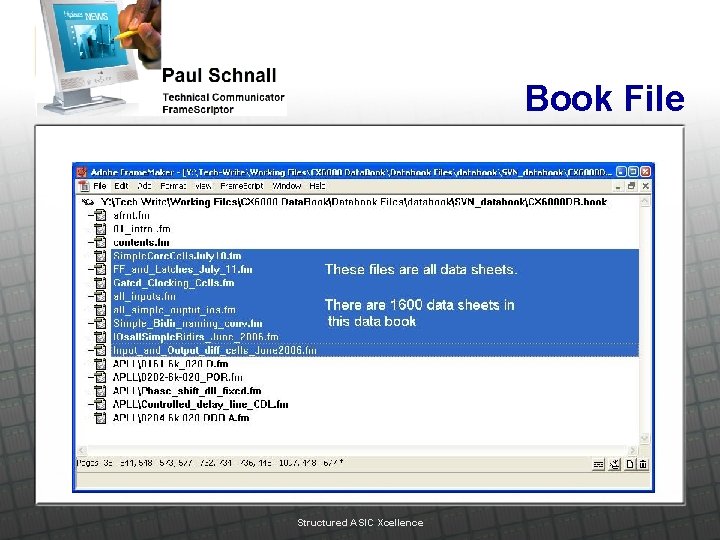The height and width of the screenshot is (540, 720).
Task: Click file icon beside APLL\Controlled_delay_line_CDL.fm
Action: click(x=100, y=404)
